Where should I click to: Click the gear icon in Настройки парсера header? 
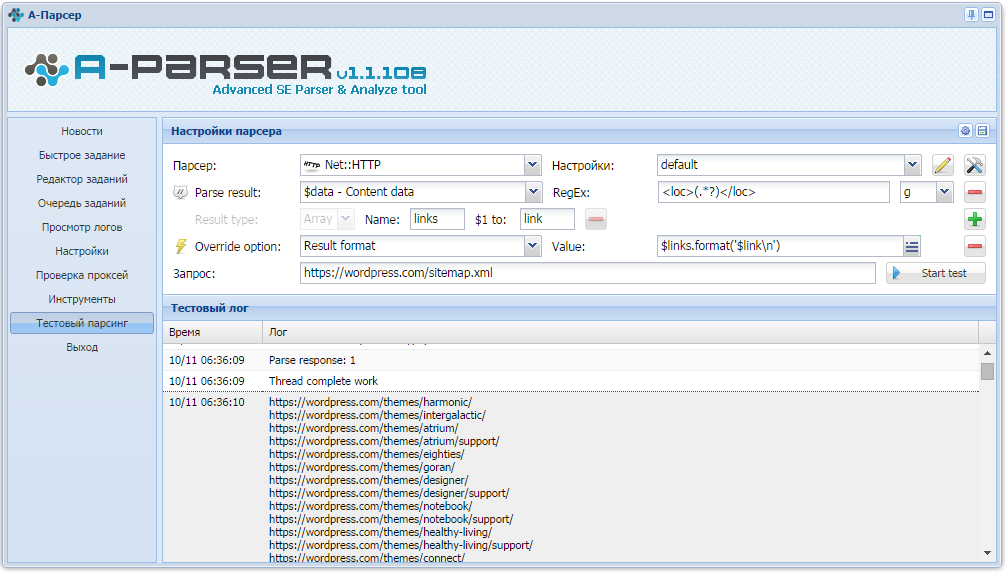[965, 131]
